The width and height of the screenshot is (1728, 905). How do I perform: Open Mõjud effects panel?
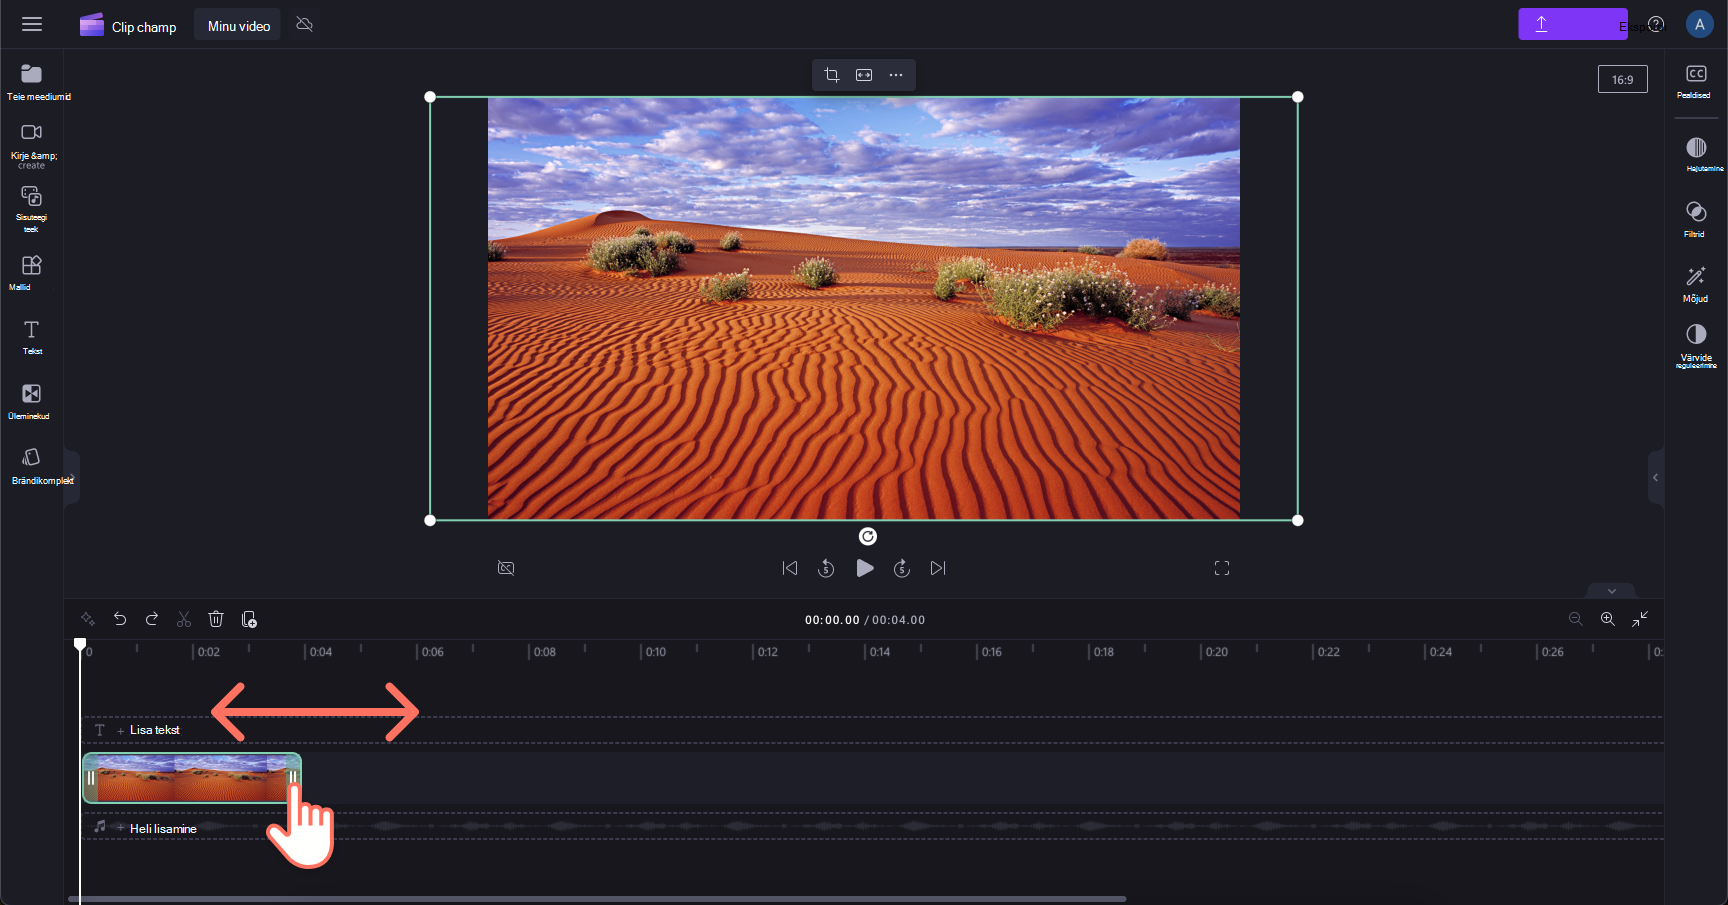coord(1696,283)
